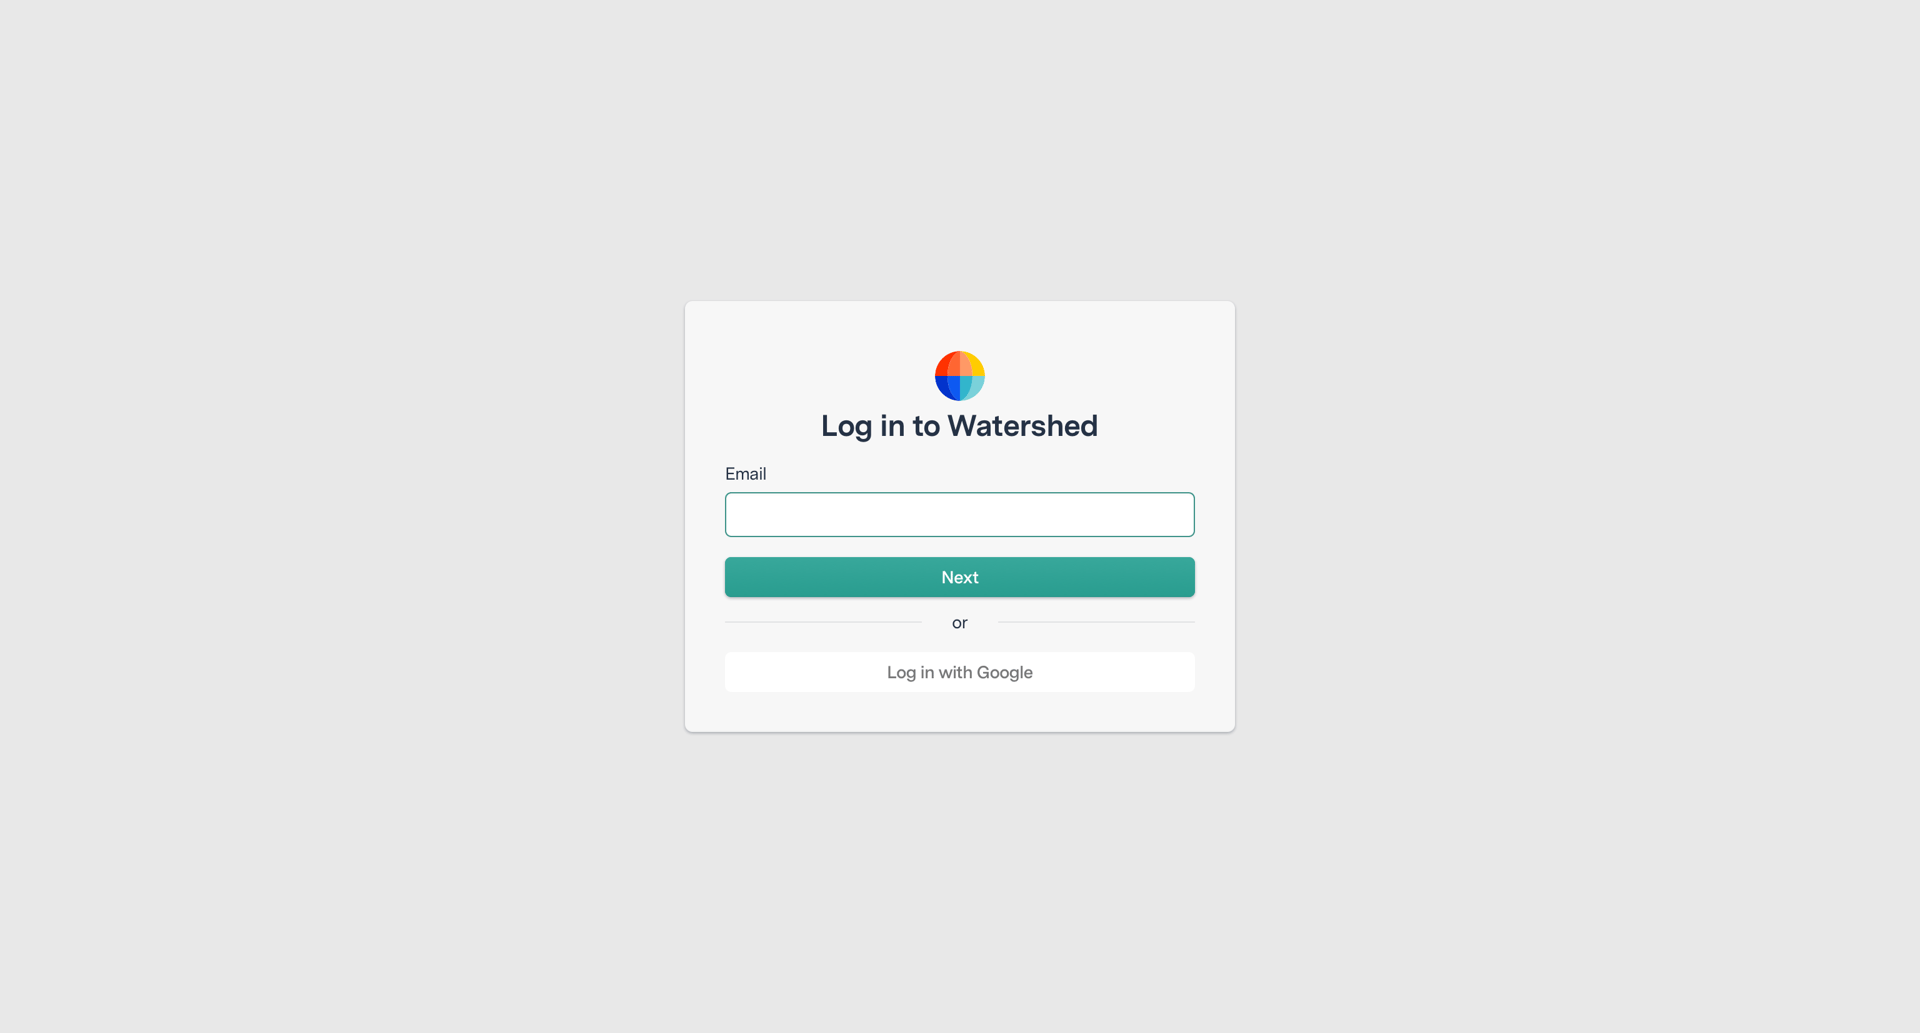The height and width of the screenshot is (1033, 1920).
Task: Click the word "Google" in the login button
Action: click(1005, 672)
